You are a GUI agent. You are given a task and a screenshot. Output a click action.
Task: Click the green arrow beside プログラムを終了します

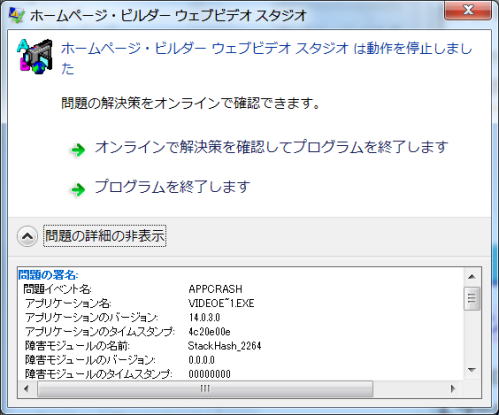(78, 190)
